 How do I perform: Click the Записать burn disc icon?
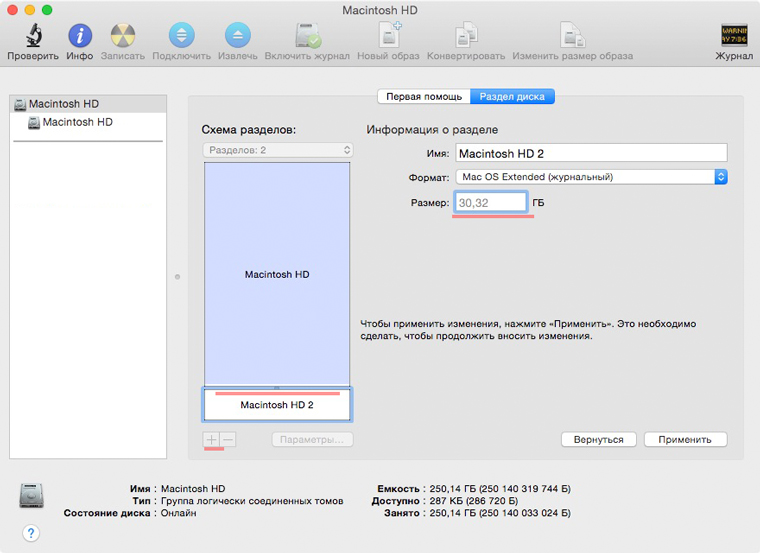122,36
